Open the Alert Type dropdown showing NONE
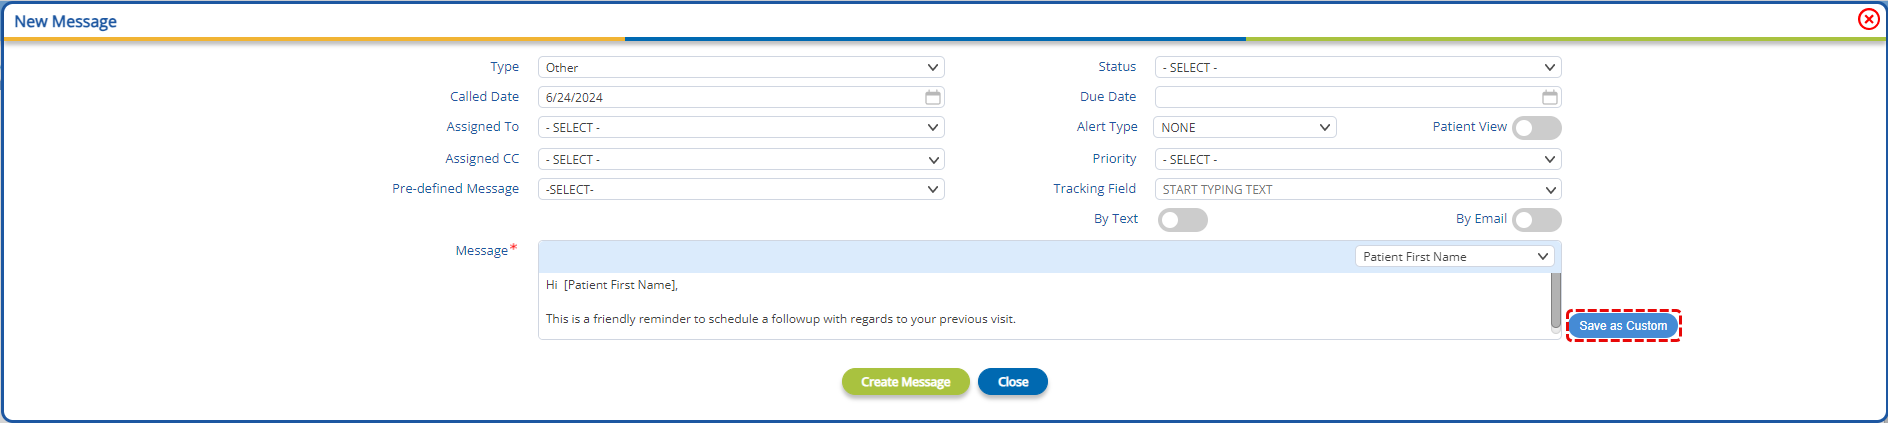The height and width of the screenshot is (423, 1888). pyautogui.click(x=1245, y=127)
